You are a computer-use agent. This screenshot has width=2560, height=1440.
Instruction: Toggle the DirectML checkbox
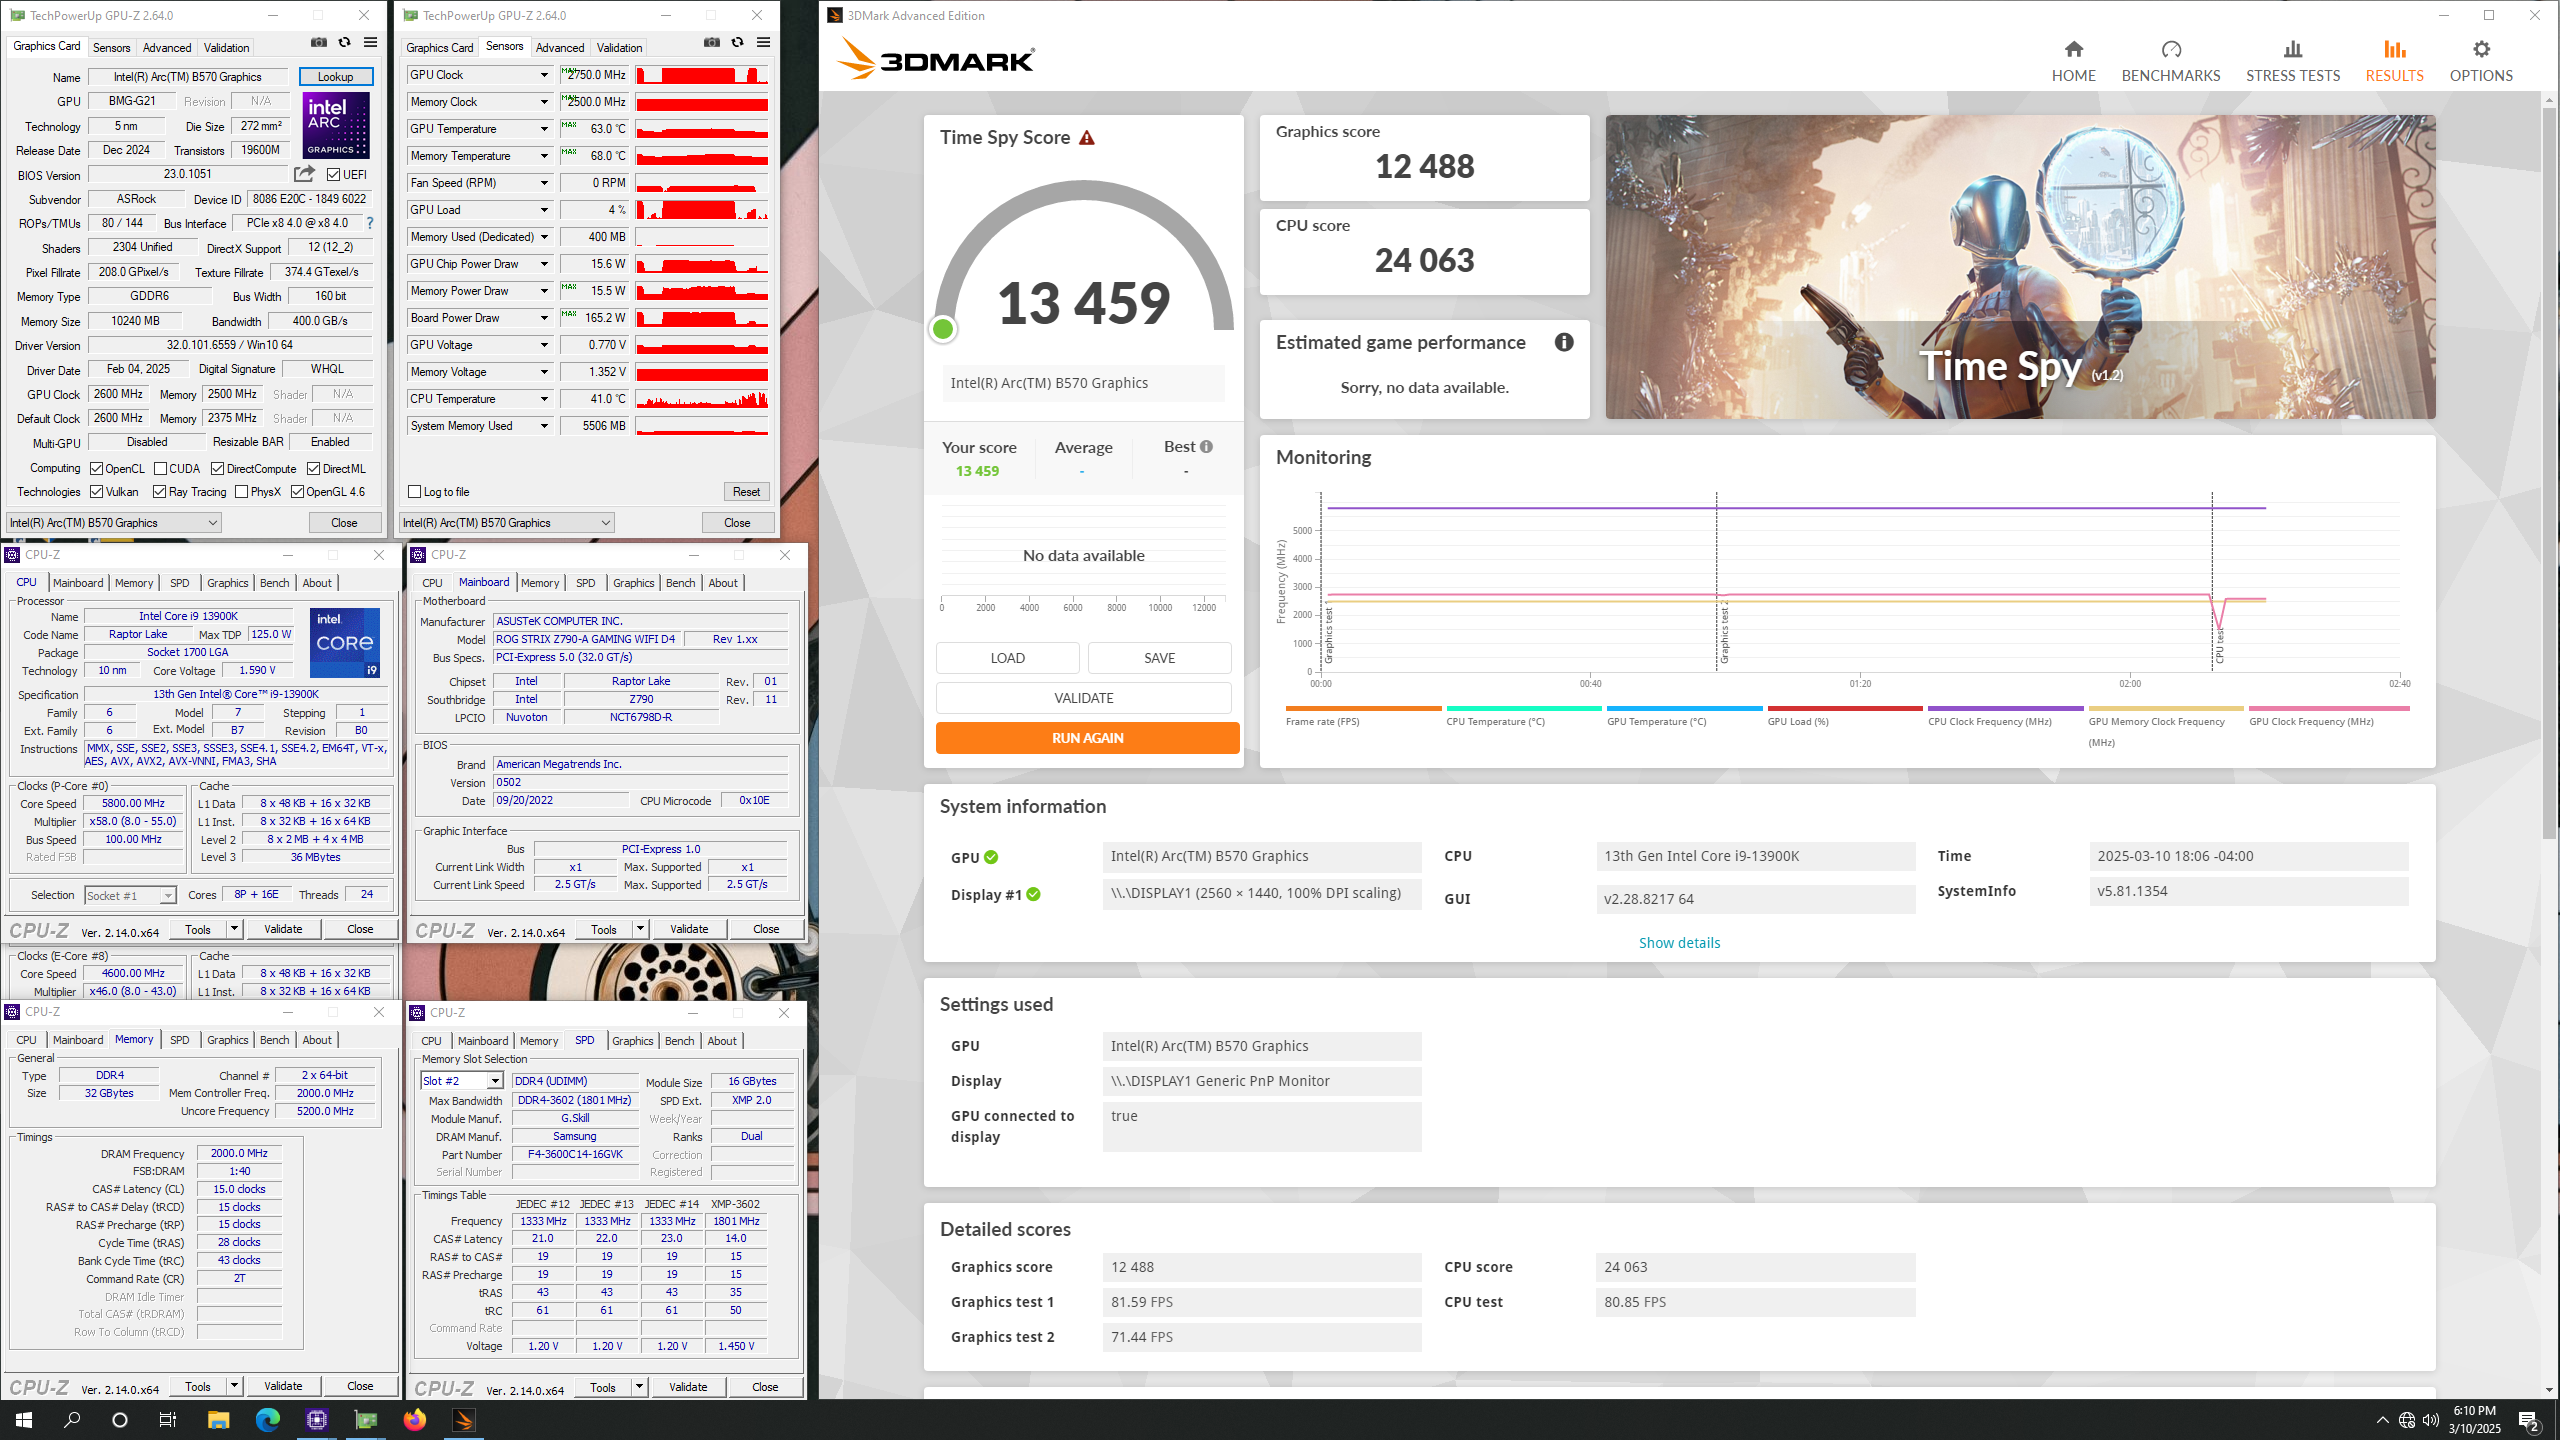coord(313,469)
